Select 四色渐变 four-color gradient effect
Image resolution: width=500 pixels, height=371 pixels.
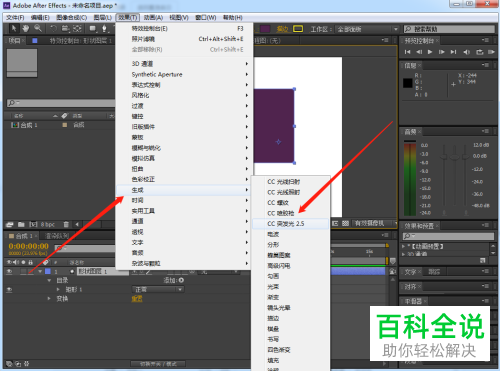coord(290,350)
